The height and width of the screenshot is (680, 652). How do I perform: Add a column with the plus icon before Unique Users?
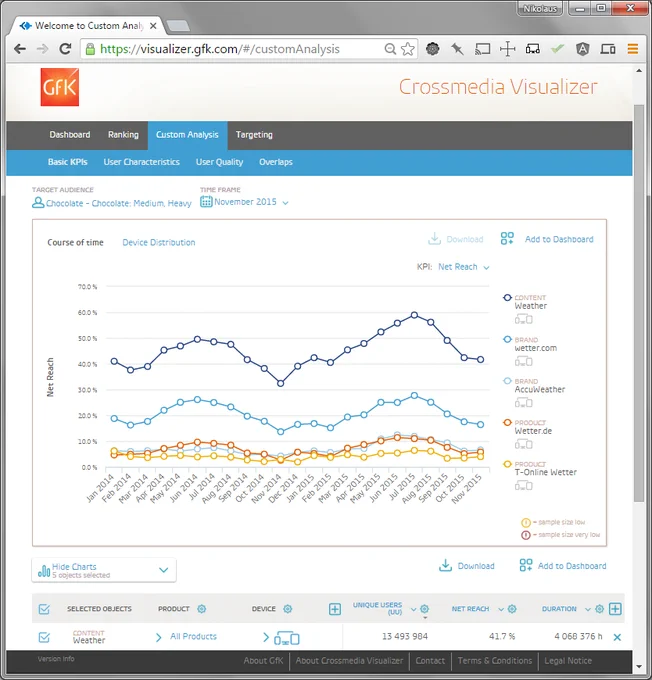tap(335, 609)
